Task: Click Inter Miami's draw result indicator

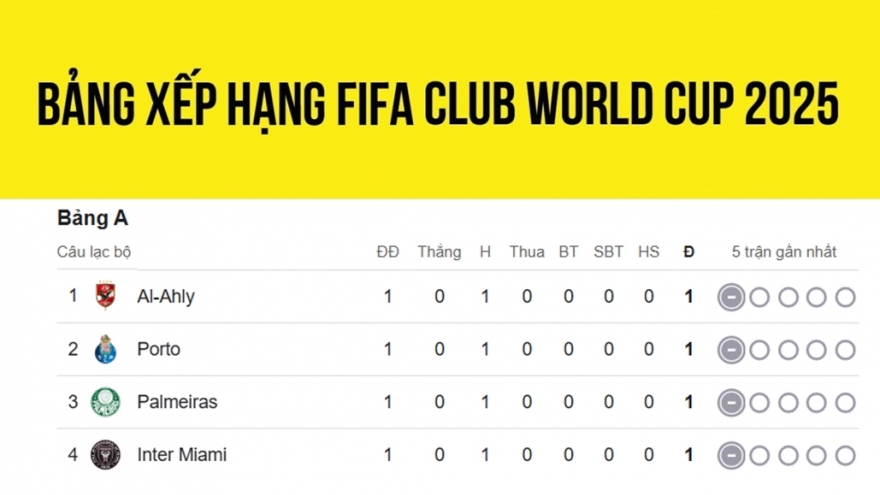Action: point(731,455)
